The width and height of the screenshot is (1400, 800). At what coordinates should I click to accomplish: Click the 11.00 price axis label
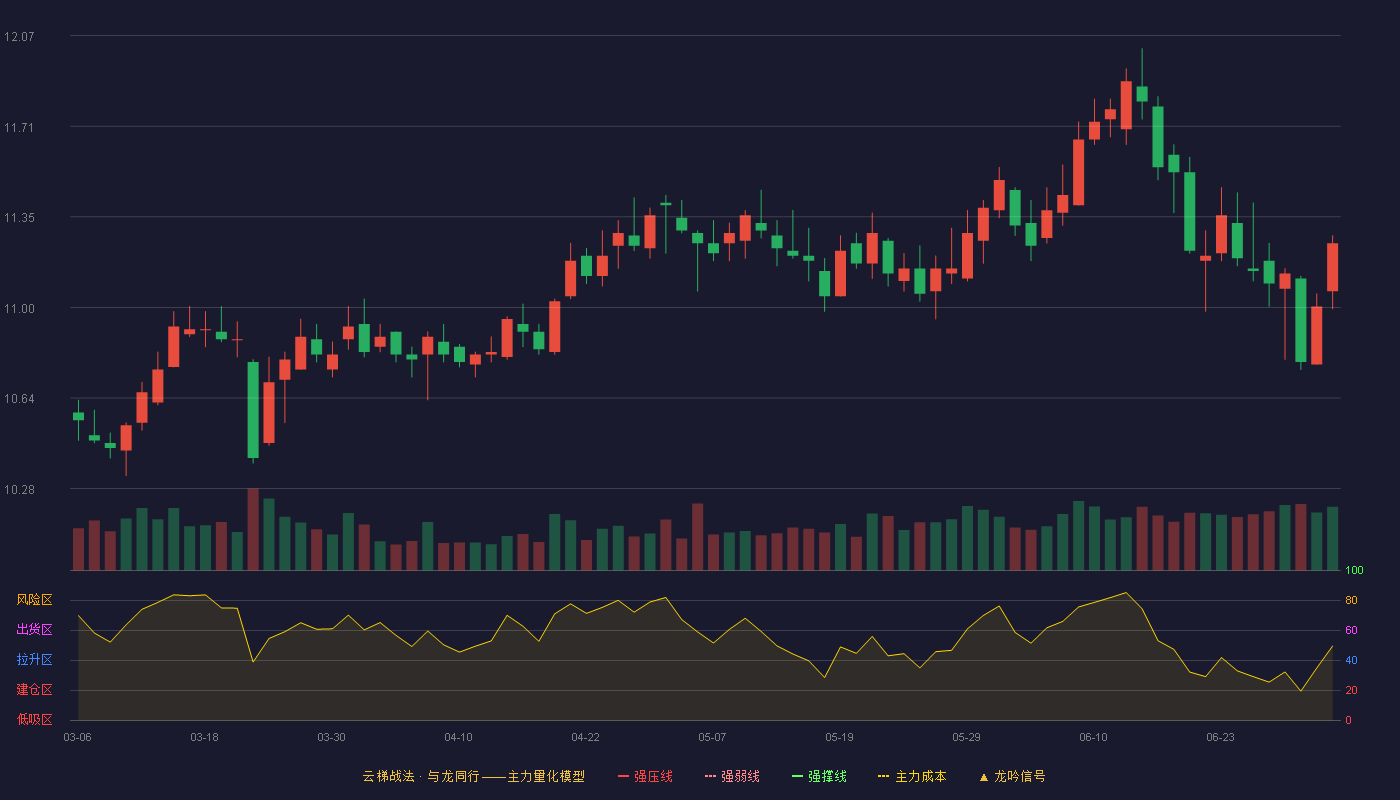click(19, 308)
